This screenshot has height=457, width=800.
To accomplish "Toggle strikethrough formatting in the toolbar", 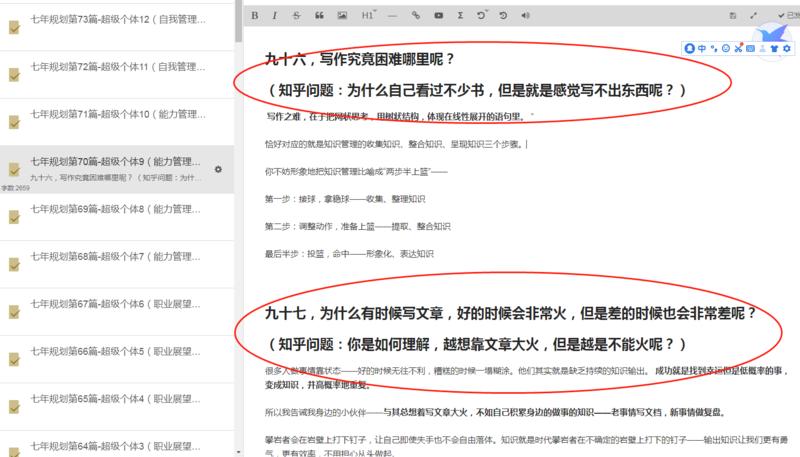I will (296, 15).
